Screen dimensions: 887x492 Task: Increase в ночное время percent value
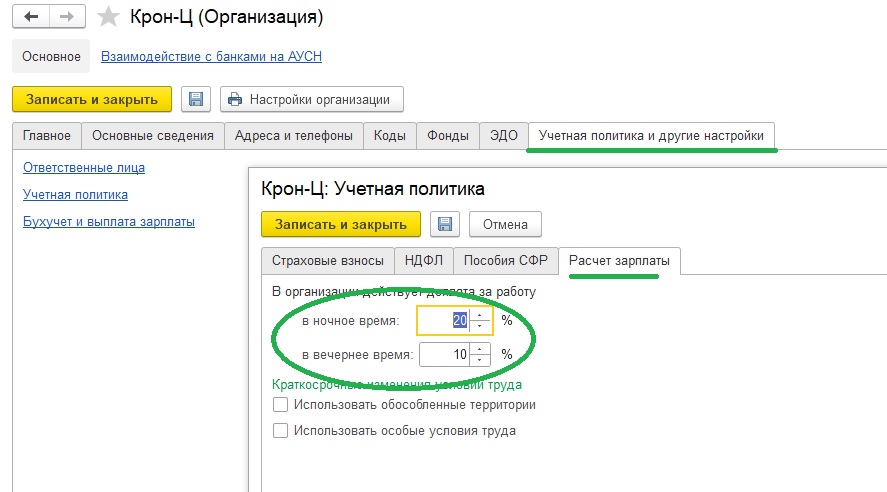(x=480, y=315)
